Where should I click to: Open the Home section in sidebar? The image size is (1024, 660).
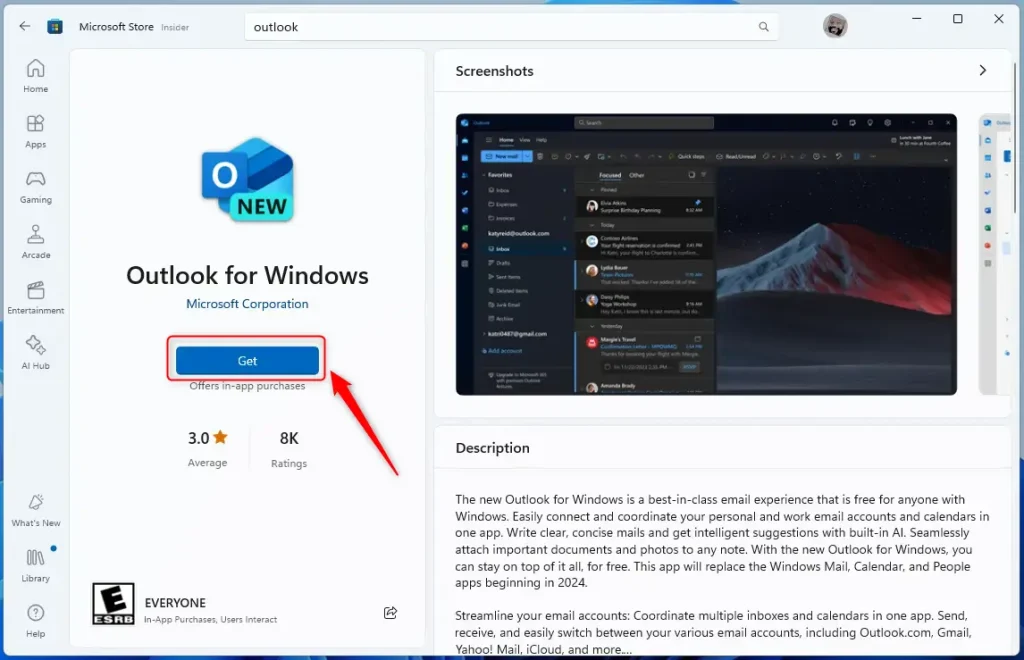coord(35,76)
